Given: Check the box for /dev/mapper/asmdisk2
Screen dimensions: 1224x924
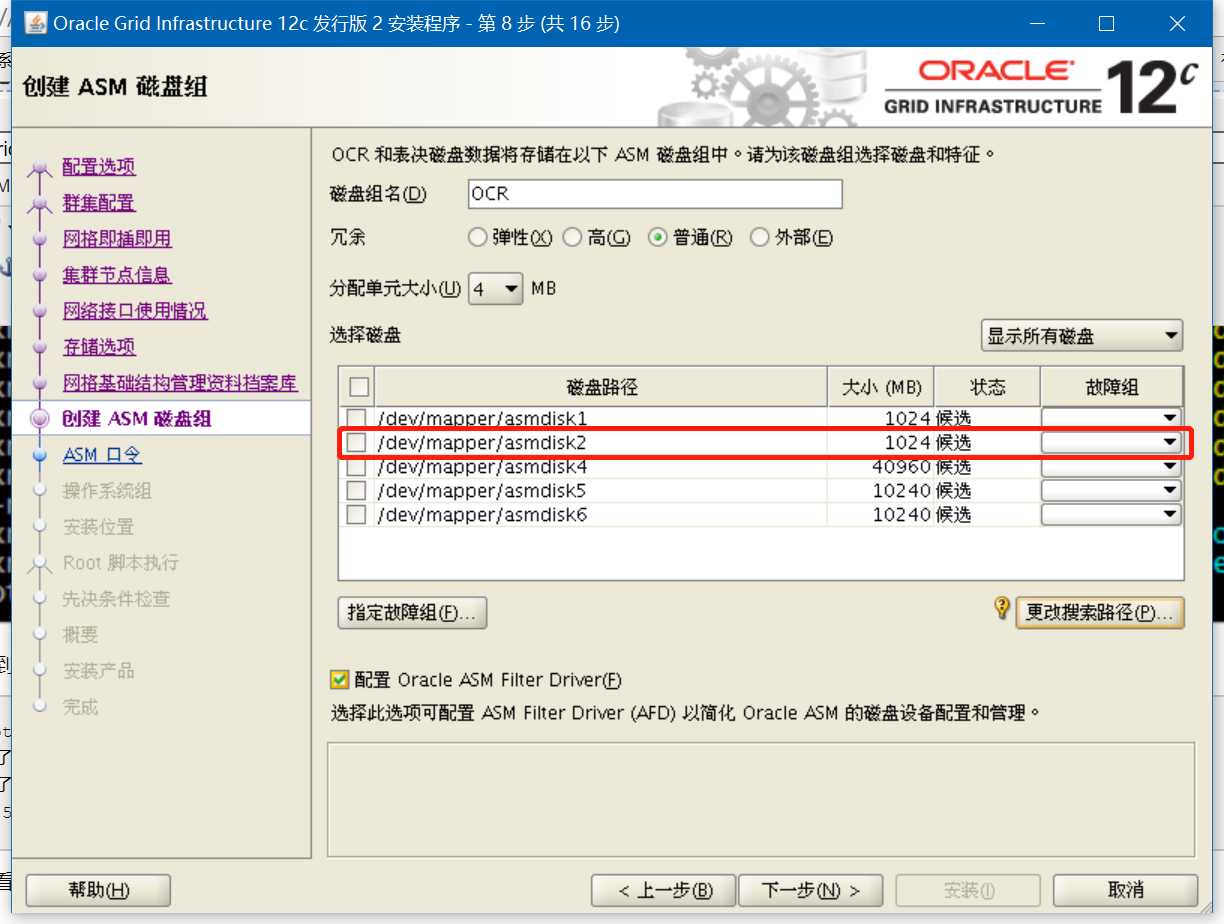Looking at the screenshot, I should click(x=356, y=442).
